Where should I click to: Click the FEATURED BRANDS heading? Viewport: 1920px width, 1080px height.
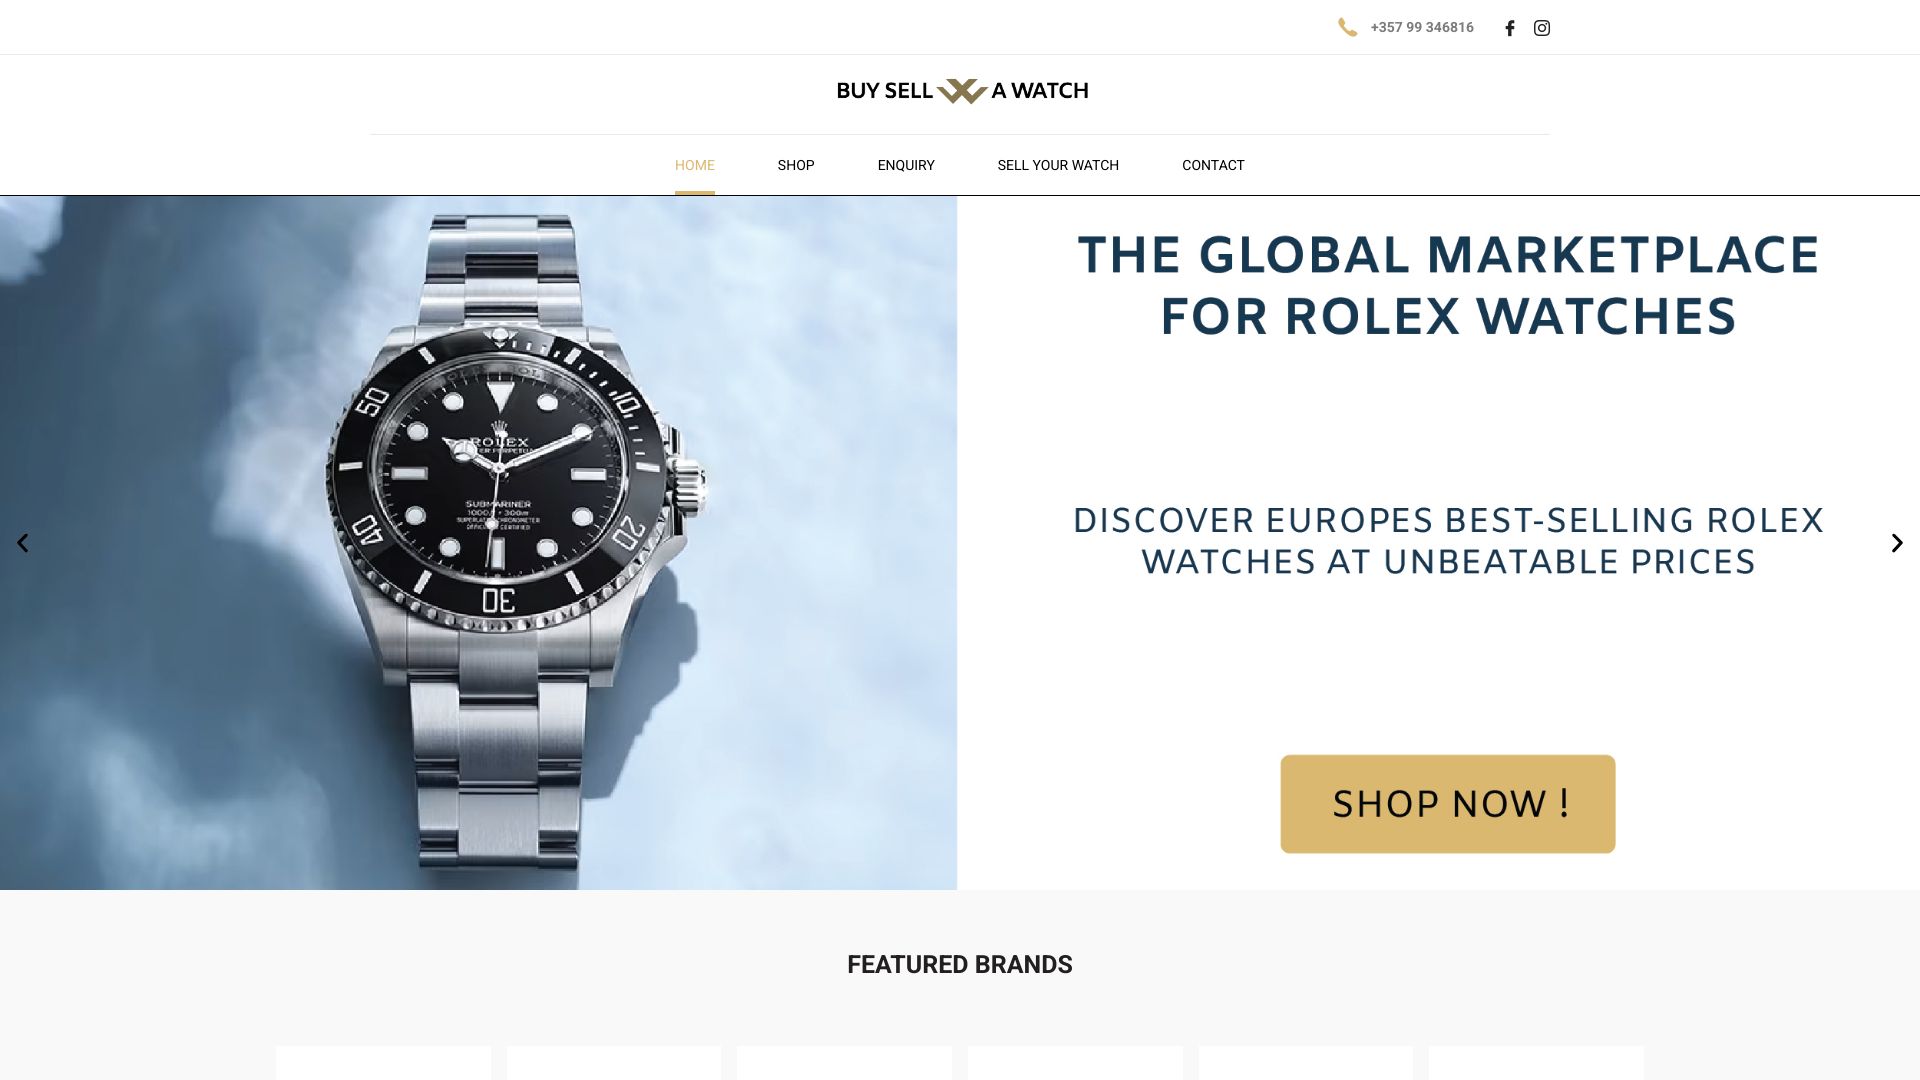click(960, 965)
